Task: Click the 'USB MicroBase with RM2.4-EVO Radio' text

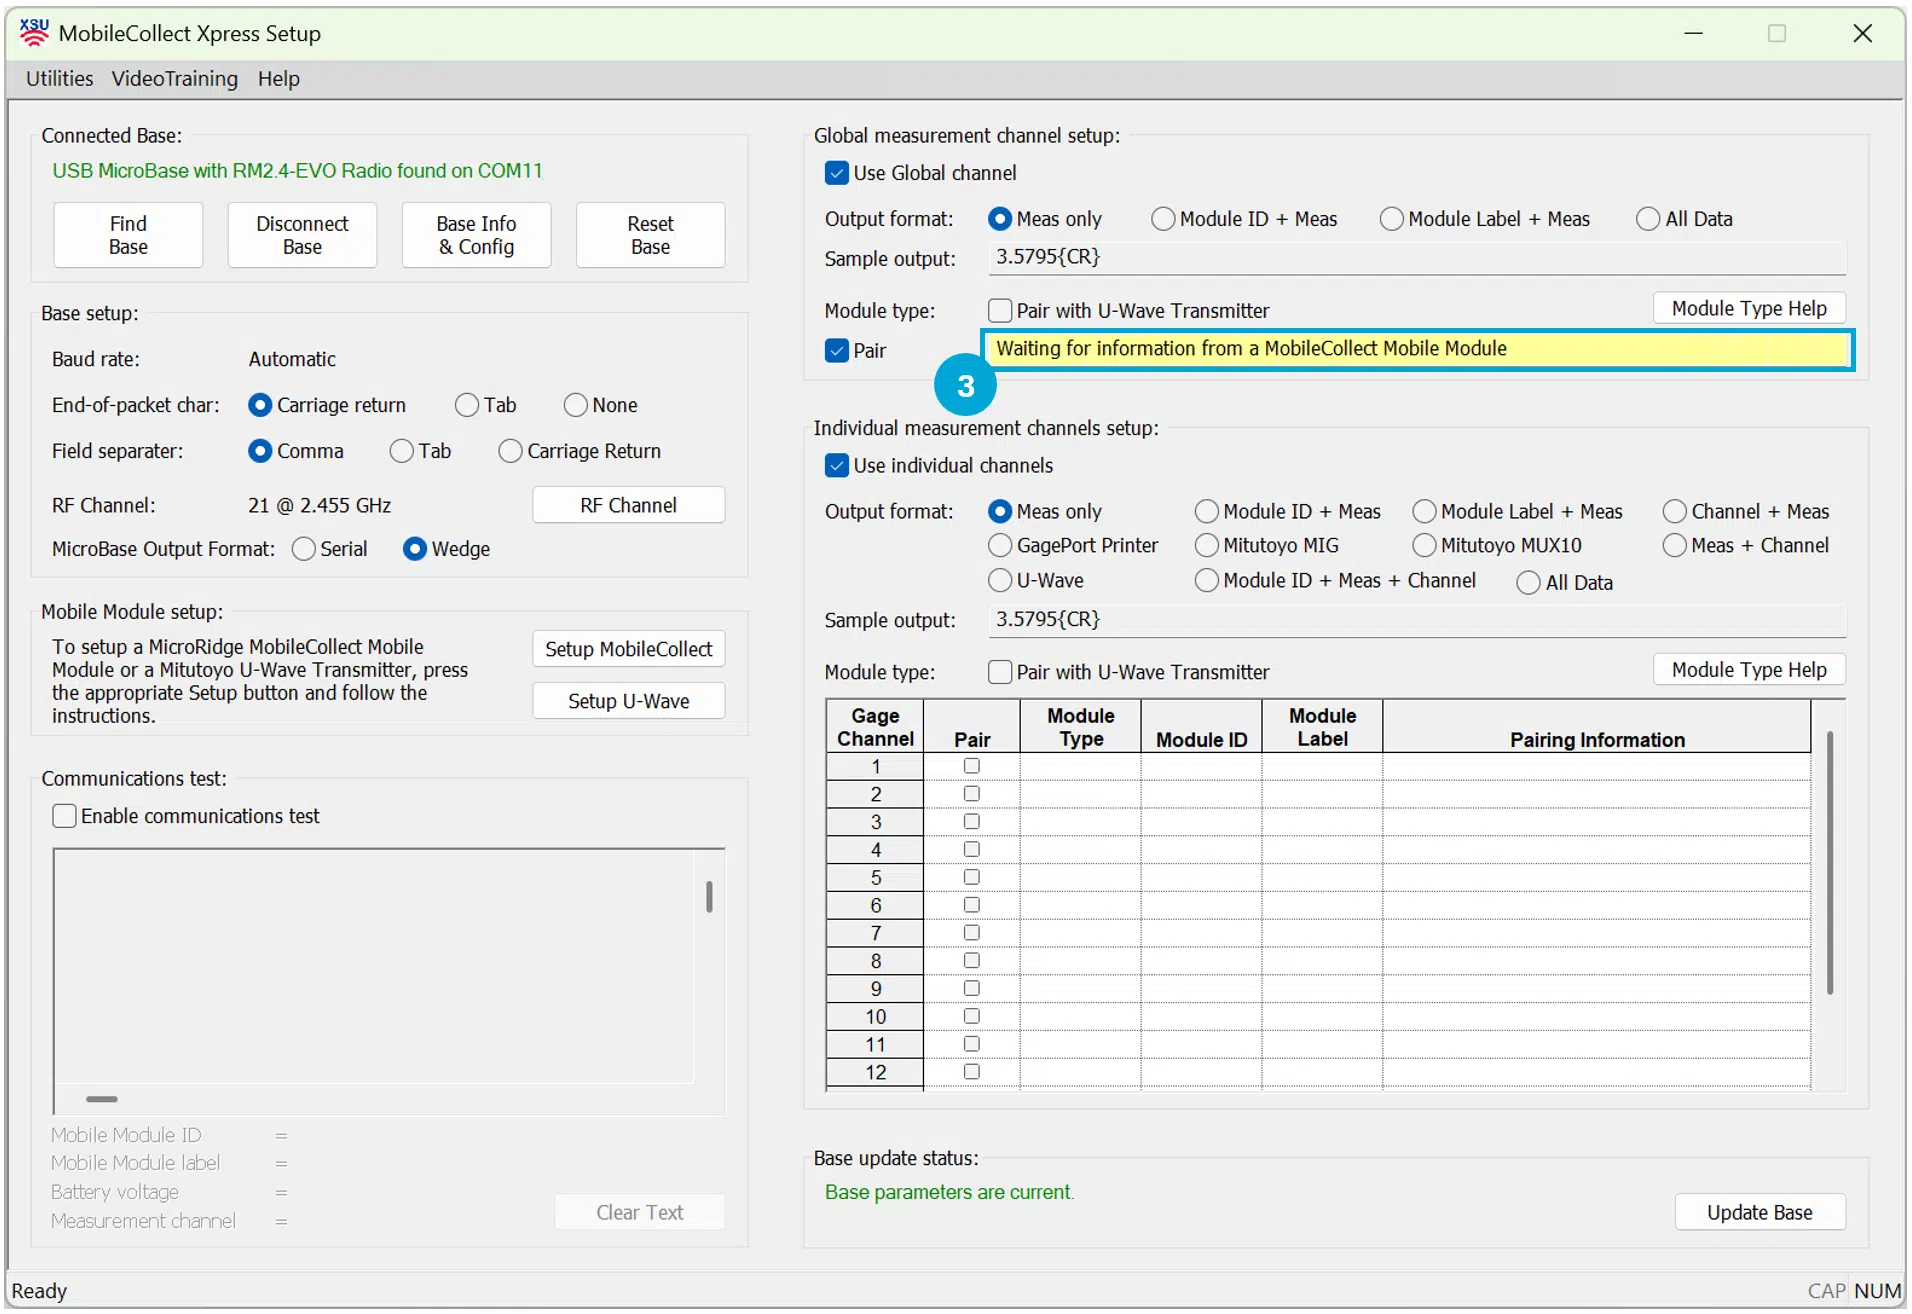Action: pyautogui.click(x=297, y=171)
